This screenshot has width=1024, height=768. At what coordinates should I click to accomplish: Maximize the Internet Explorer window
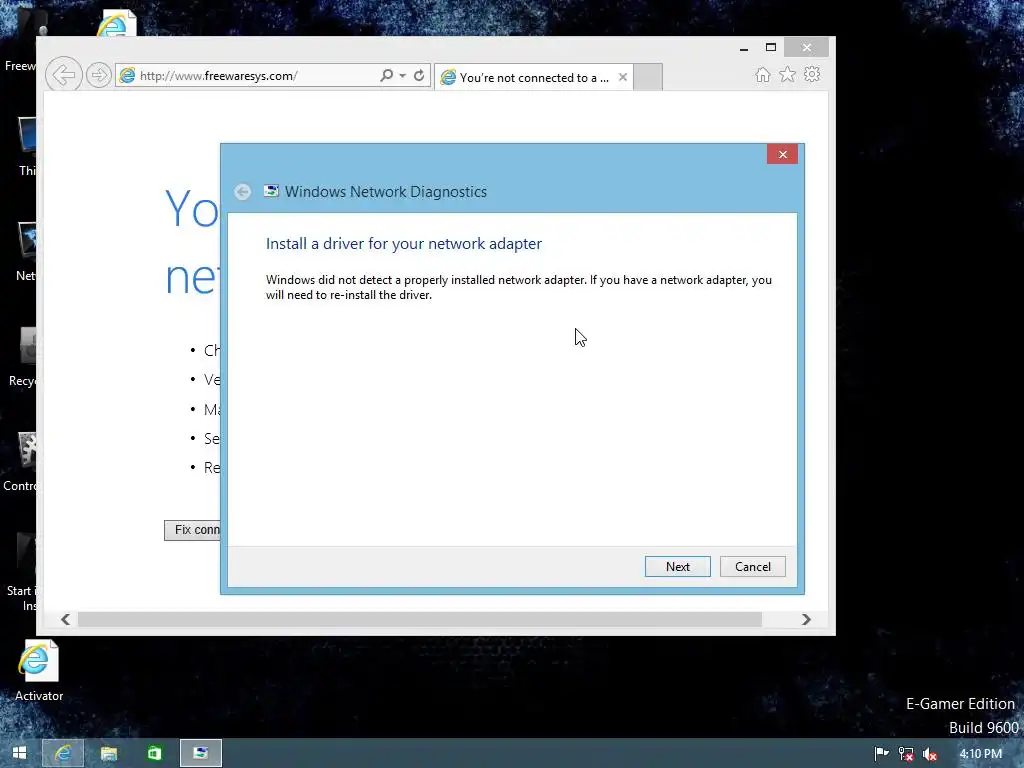tap(771, 48)
